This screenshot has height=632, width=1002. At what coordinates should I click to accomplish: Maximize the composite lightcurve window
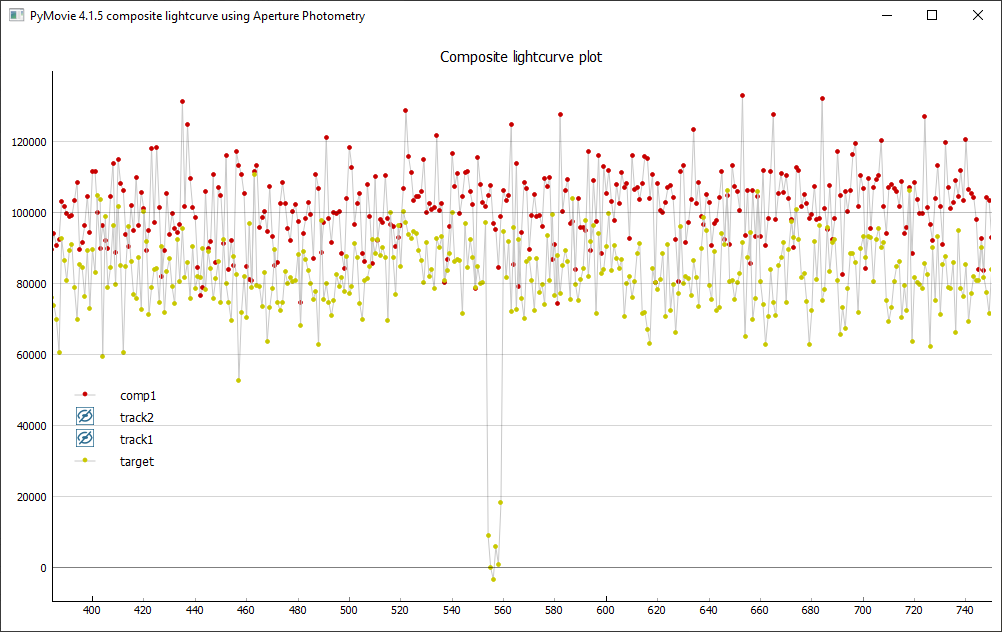933,16
